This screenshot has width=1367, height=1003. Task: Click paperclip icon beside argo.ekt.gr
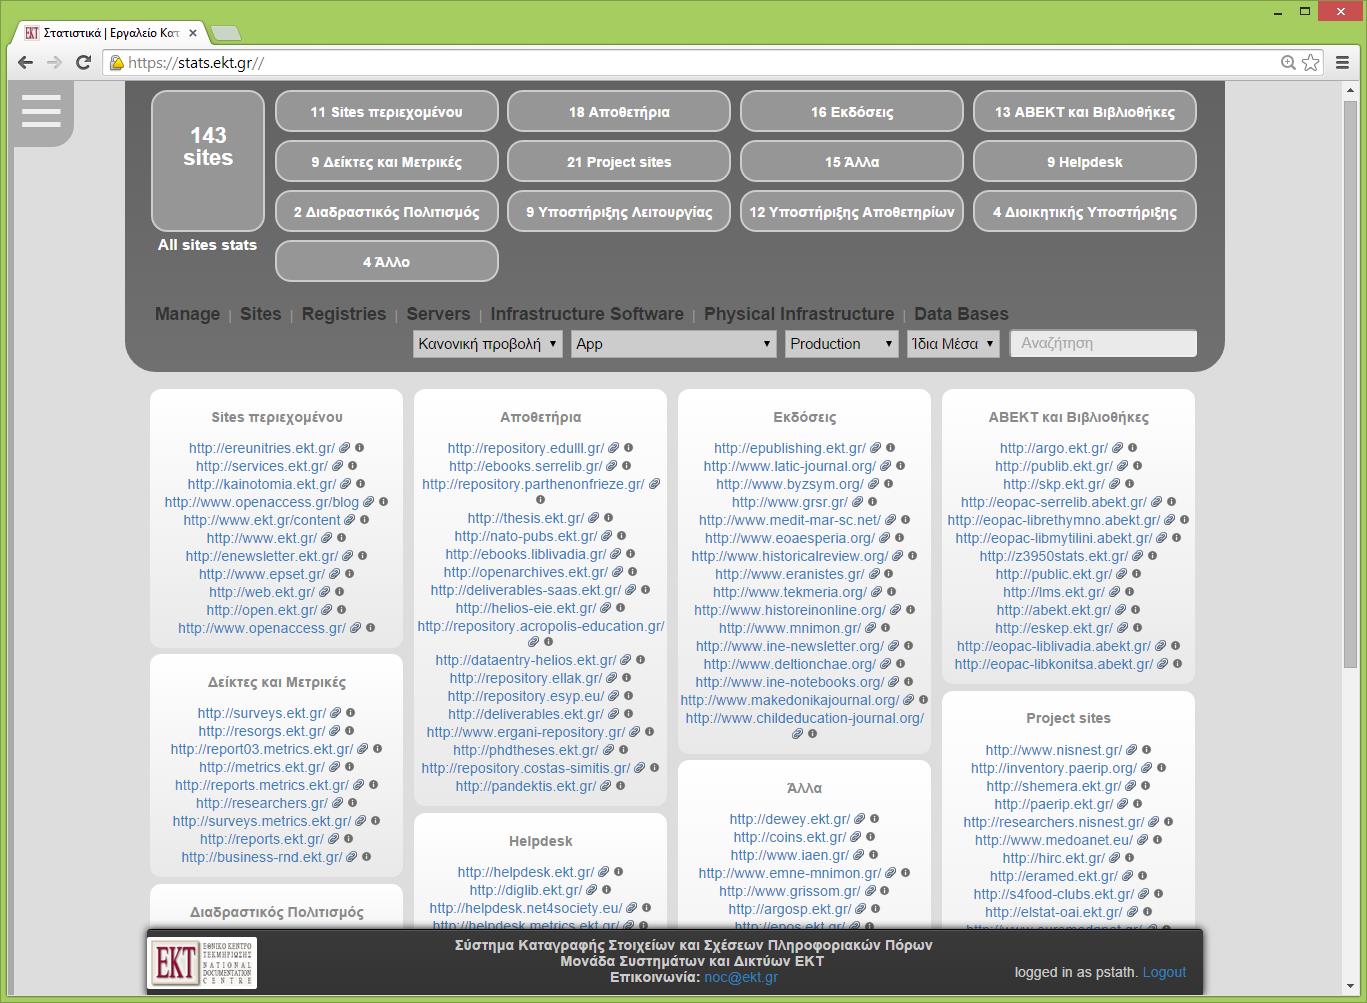(x=1117, y=448)
